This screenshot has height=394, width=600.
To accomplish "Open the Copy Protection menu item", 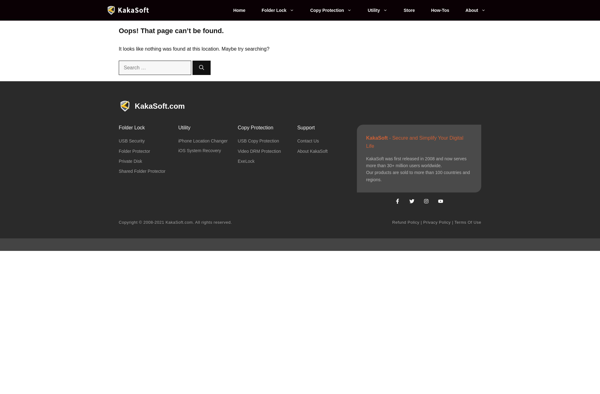I will click(x=327, y=10).
